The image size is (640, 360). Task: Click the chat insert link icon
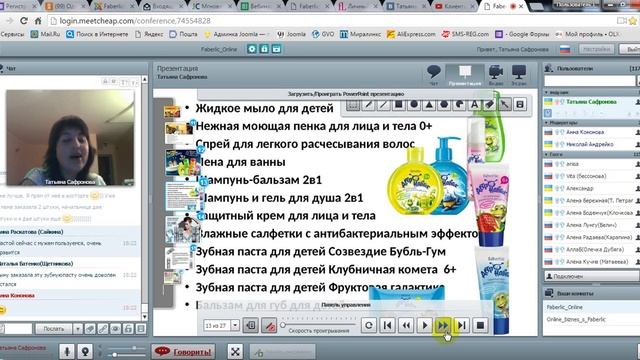click(x=102, y=329)
